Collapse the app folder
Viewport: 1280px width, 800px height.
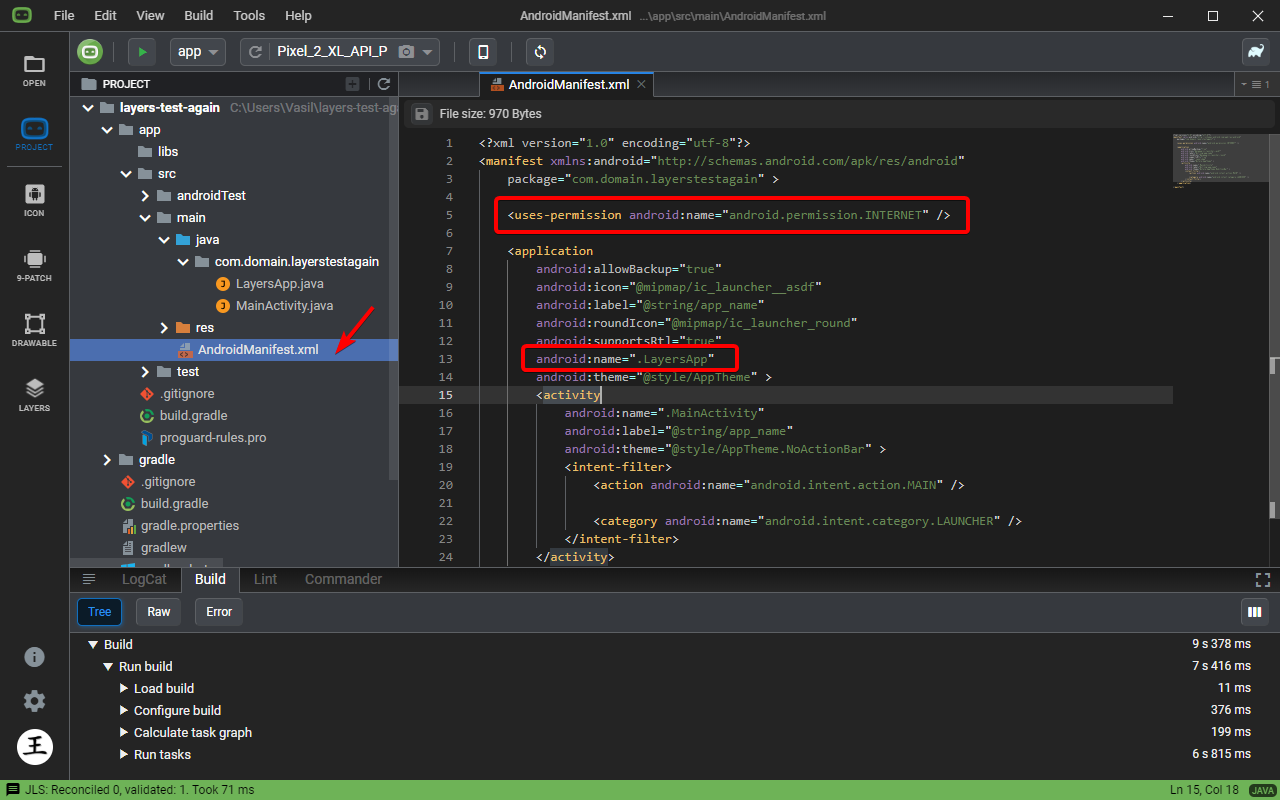point(107,130)
